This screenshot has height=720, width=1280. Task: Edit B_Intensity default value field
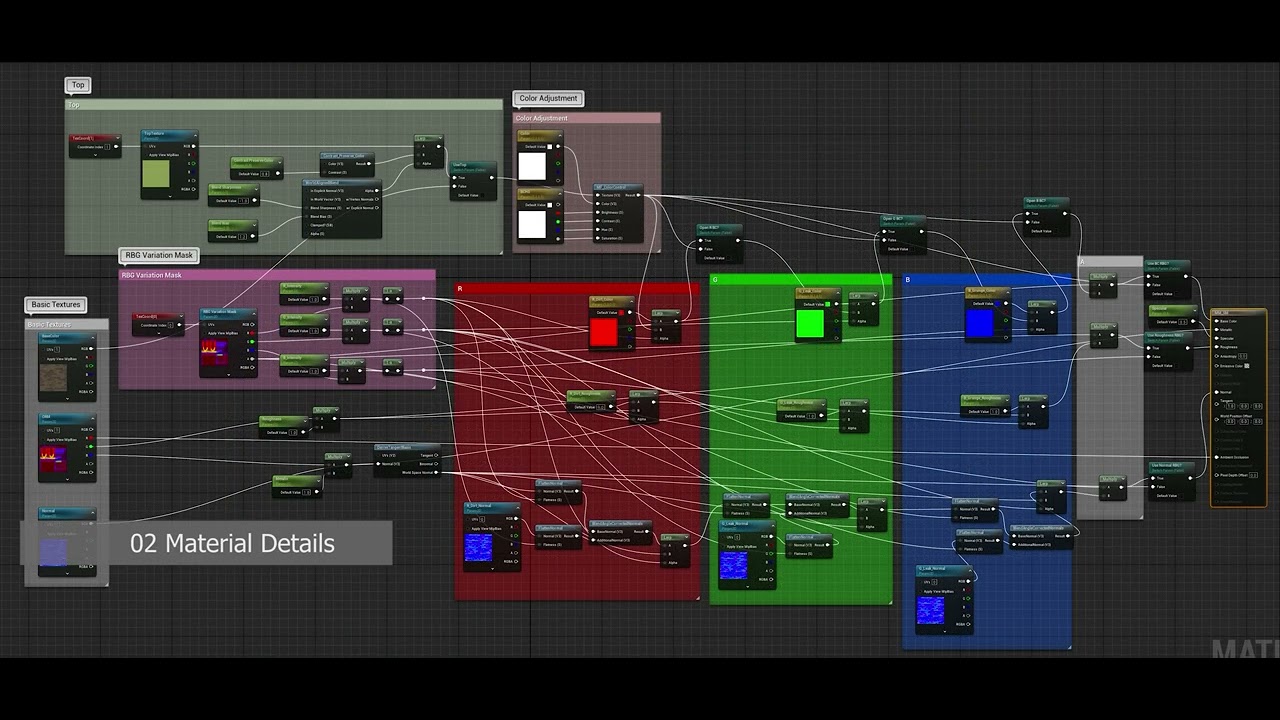(314, 371)
